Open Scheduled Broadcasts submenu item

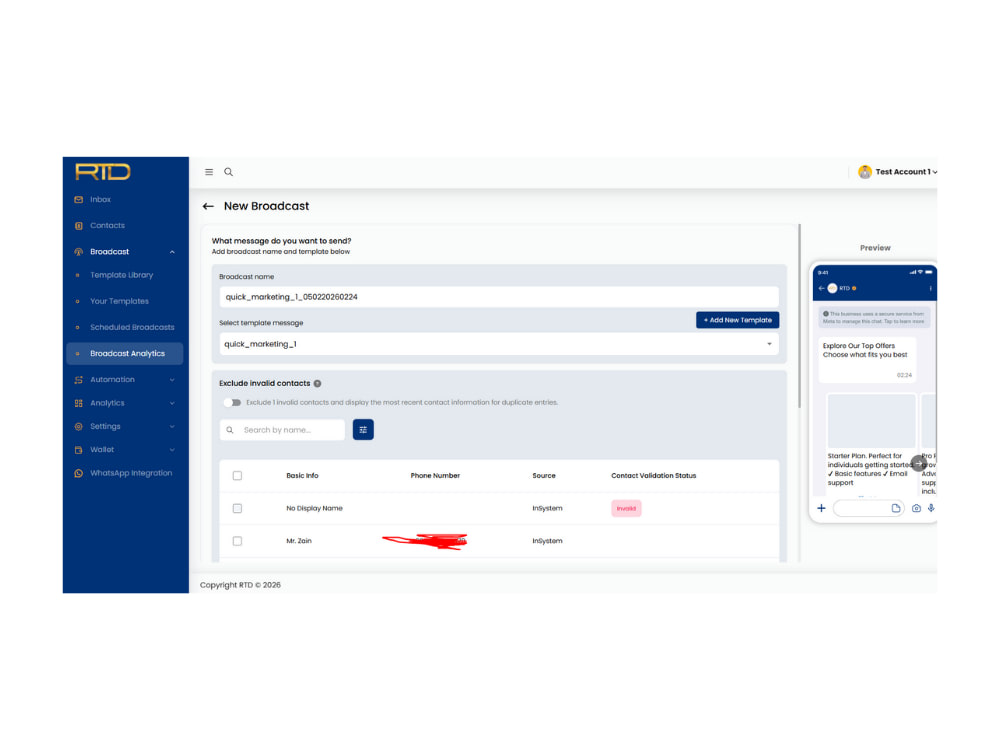[x=132, y=328]
